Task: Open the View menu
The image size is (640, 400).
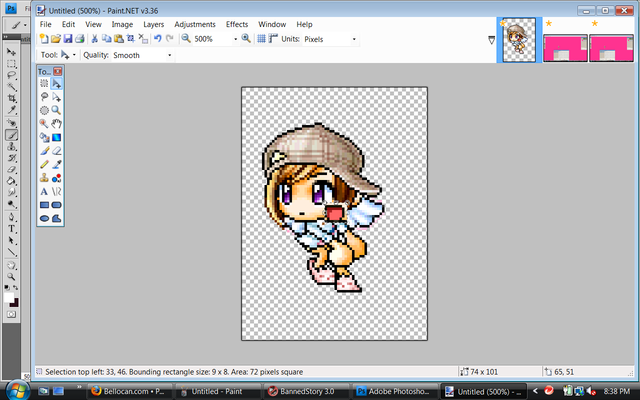Action: point(93,24)
